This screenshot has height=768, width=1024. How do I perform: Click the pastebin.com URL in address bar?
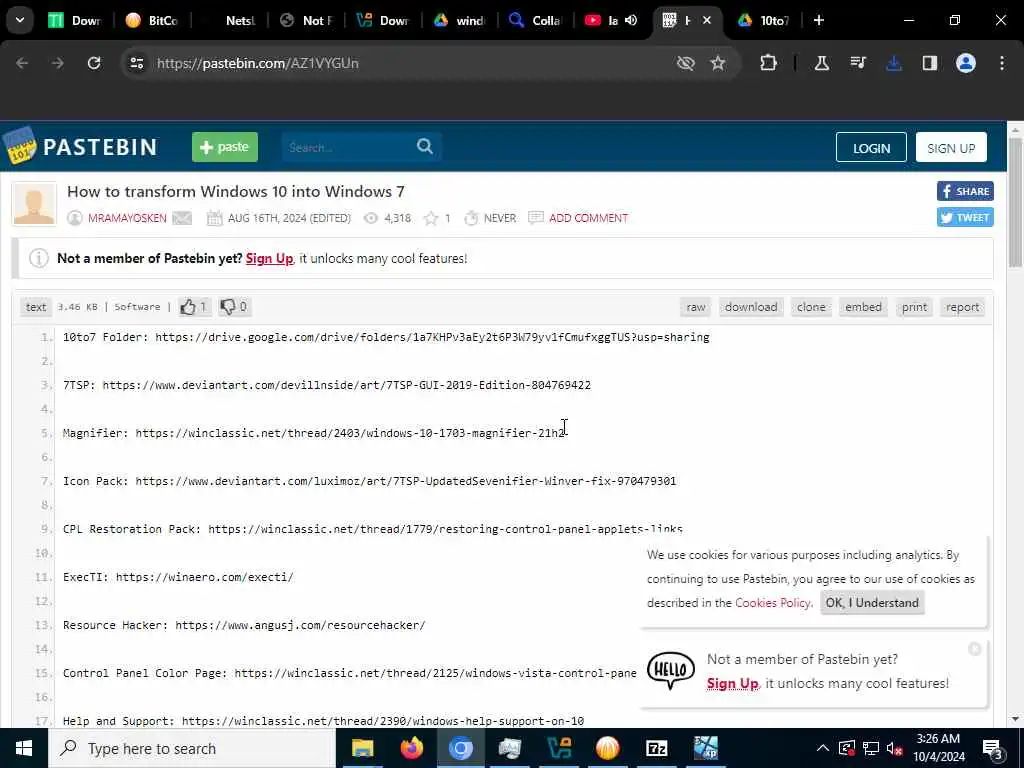point(257,63)
